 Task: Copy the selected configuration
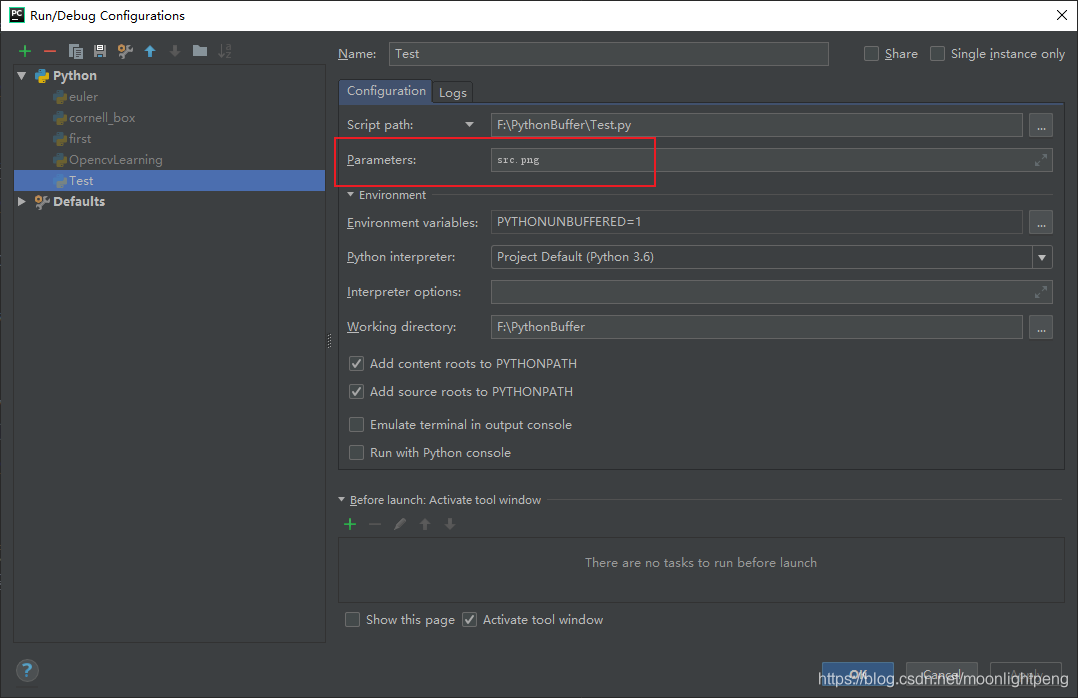76,51
